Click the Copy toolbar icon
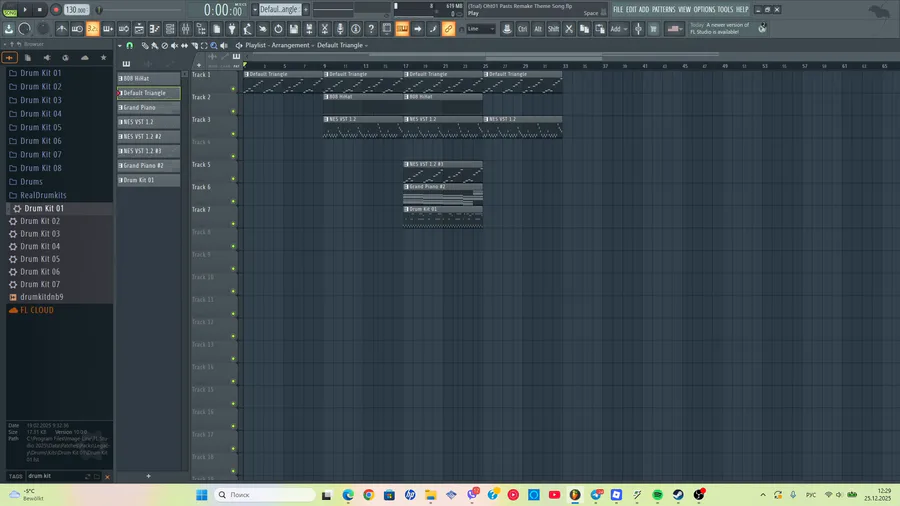Viewport: 900px width, 506px height. click(584, 29)
